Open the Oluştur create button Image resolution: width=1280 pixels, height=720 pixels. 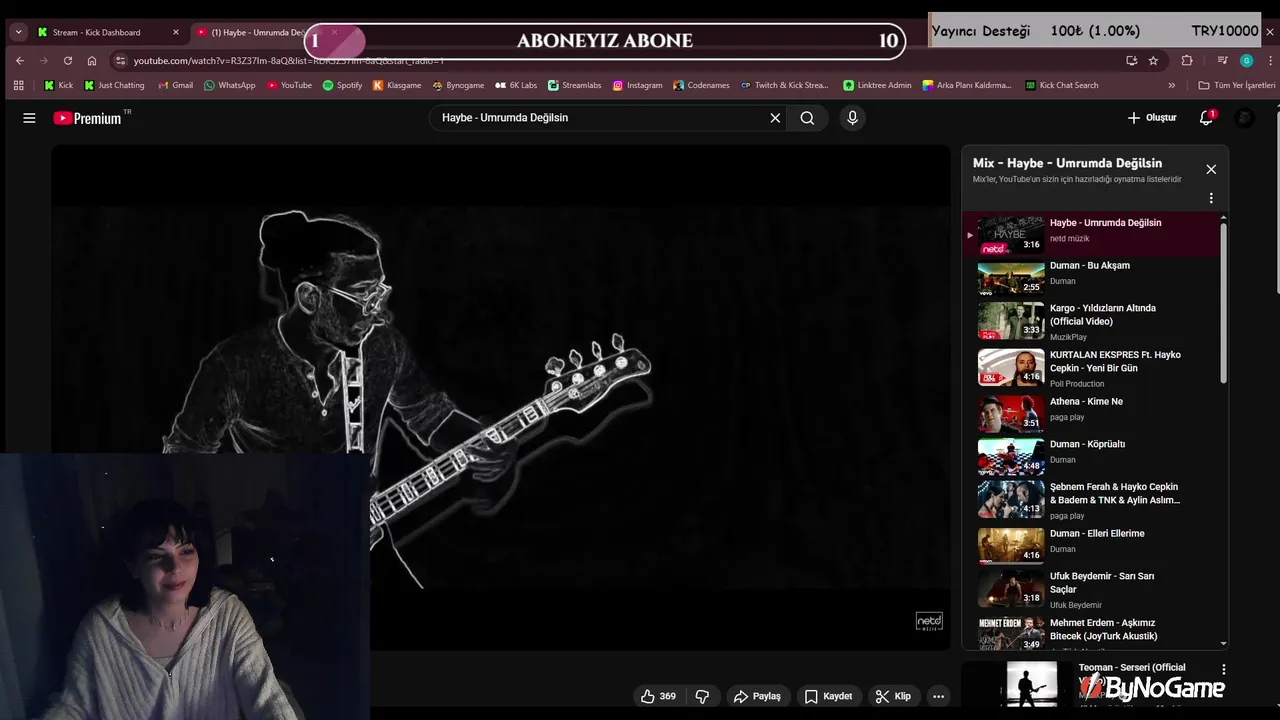(1151, 118)
